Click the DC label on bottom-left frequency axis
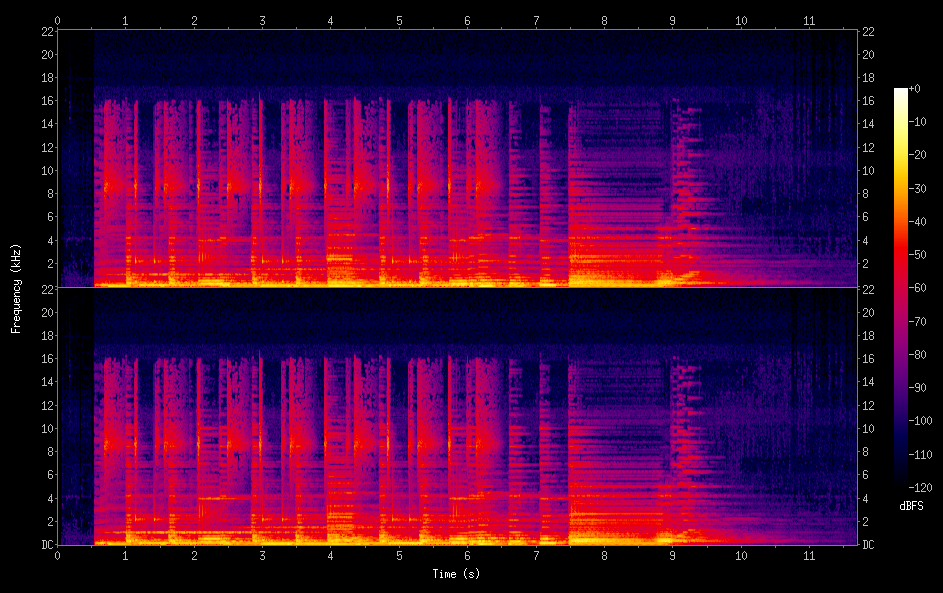The image size is (943, 593). pos(47,545)
